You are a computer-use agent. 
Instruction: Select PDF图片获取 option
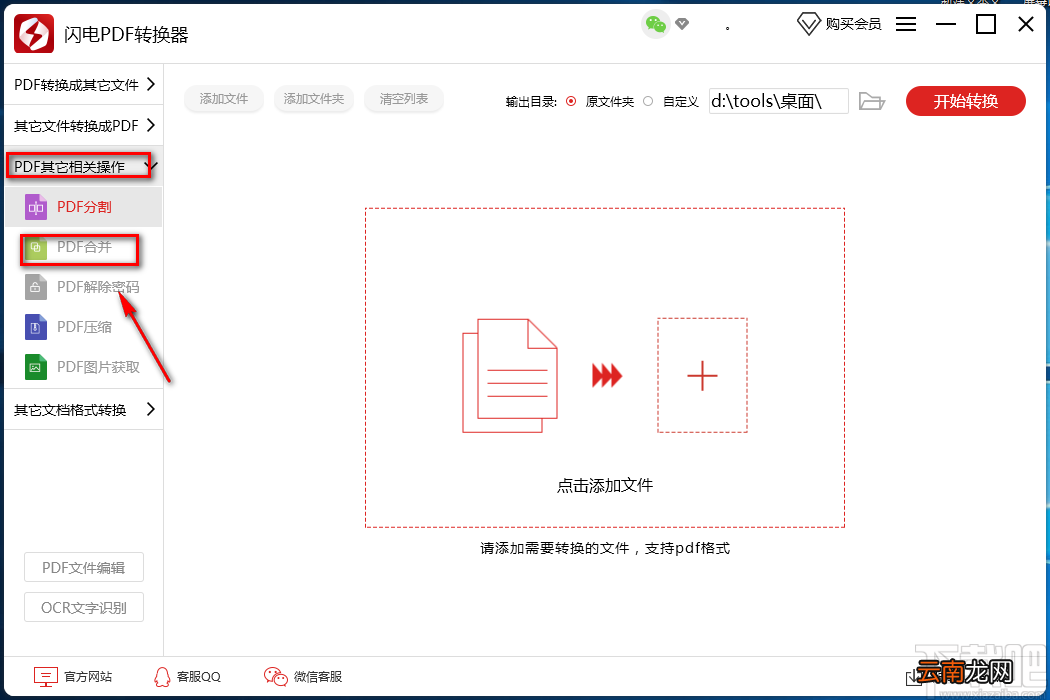pos(84,367)
